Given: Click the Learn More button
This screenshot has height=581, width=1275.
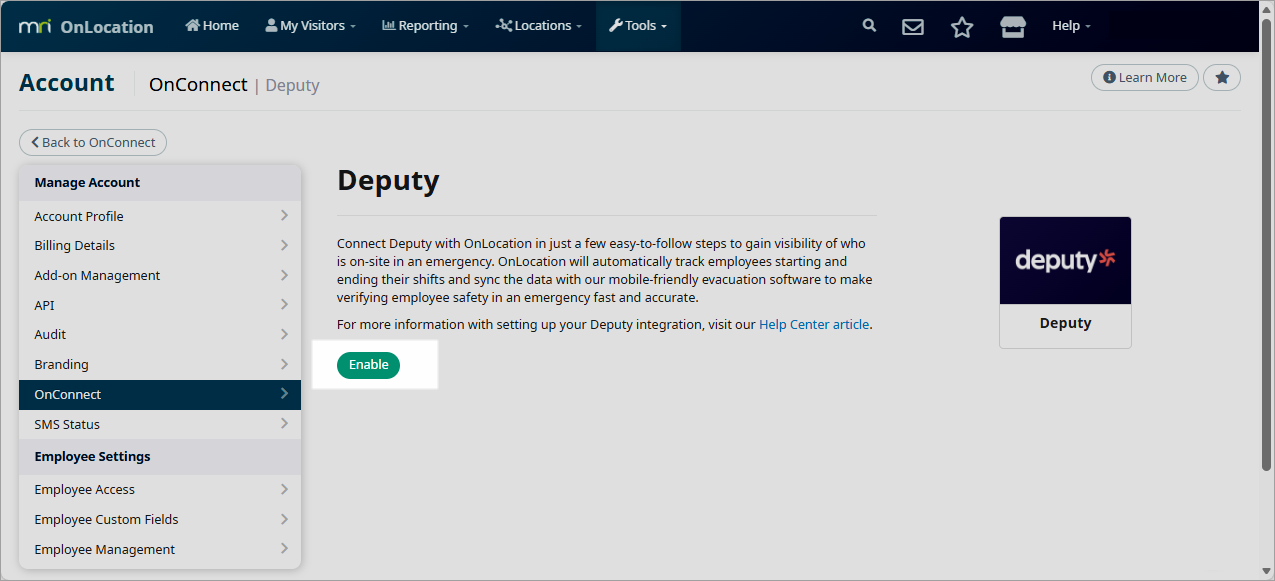Looking at the screenshot, I should [x=1144, y=78].
